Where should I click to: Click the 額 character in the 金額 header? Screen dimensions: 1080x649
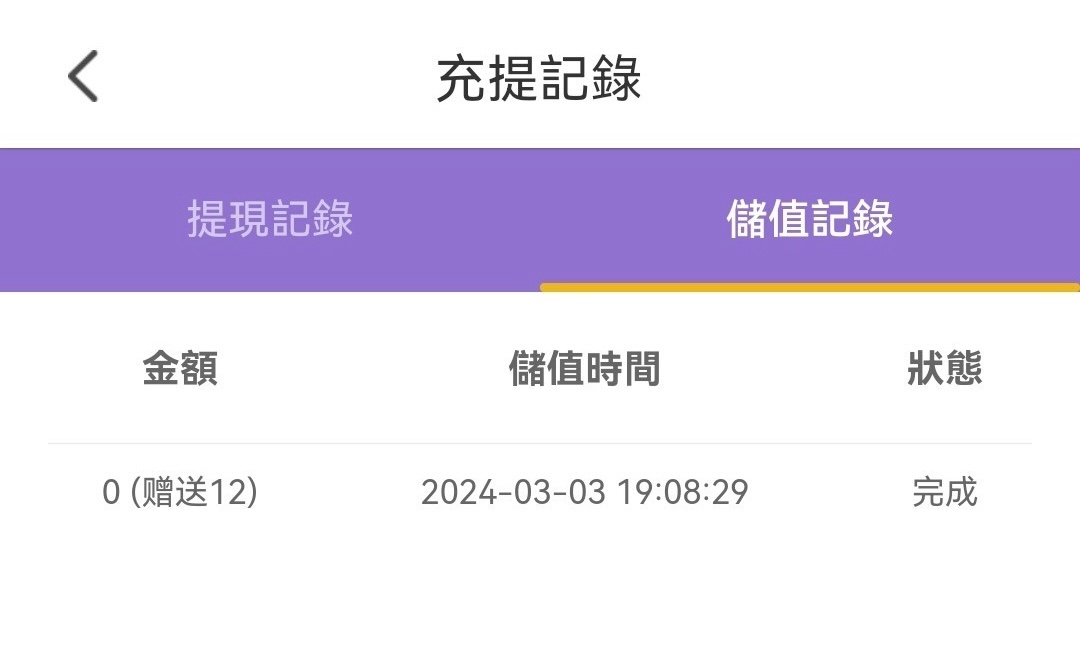199,369
